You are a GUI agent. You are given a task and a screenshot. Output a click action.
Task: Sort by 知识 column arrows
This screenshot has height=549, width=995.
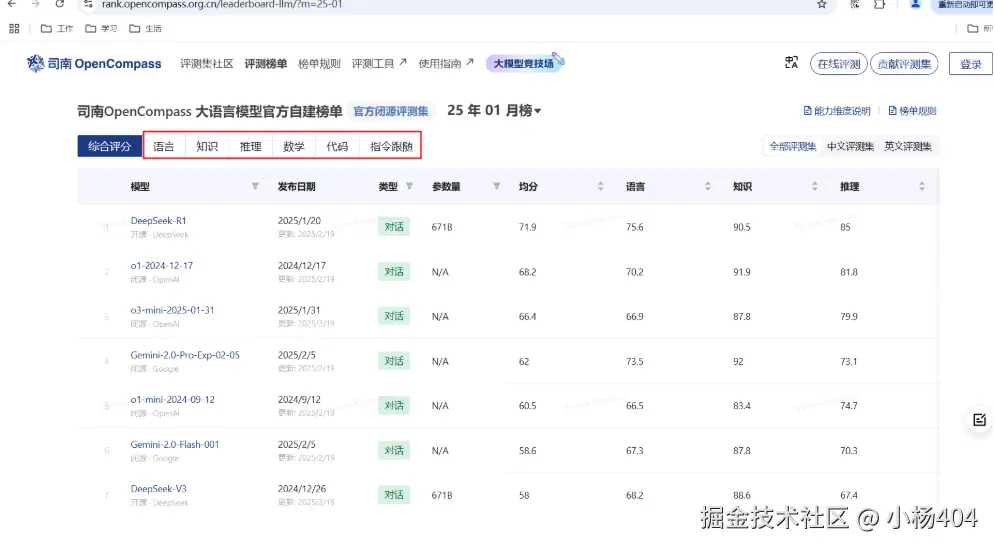coord(815,186)
